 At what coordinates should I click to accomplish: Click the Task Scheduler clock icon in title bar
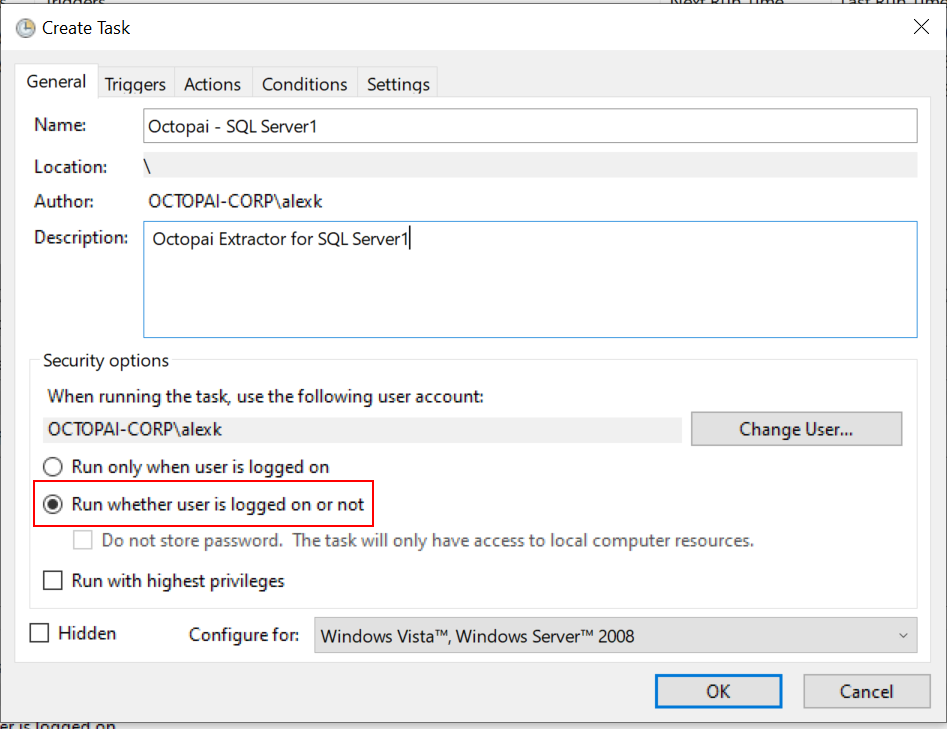tap(26, 28)
